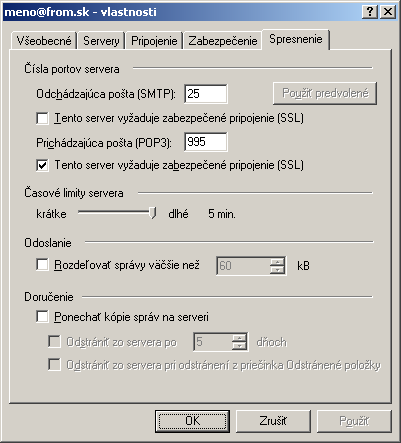The image size is (401, 443).
Task: Increase message size kB spinner up arrow
Action: click(277, 262)
